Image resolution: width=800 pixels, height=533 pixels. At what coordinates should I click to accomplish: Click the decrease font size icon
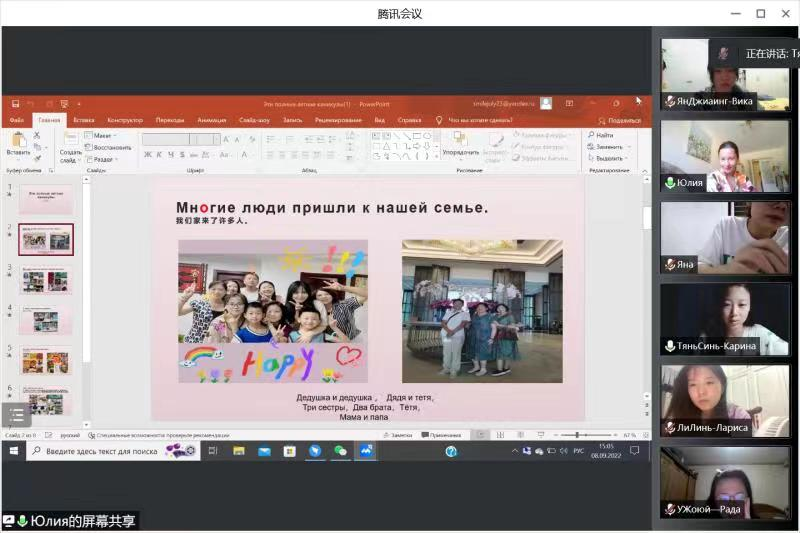[x=237, y=139]
